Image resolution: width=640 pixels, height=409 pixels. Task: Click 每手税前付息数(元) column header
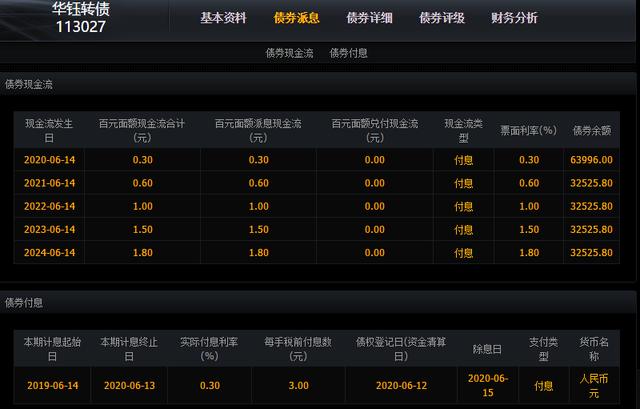click(298, 349)
